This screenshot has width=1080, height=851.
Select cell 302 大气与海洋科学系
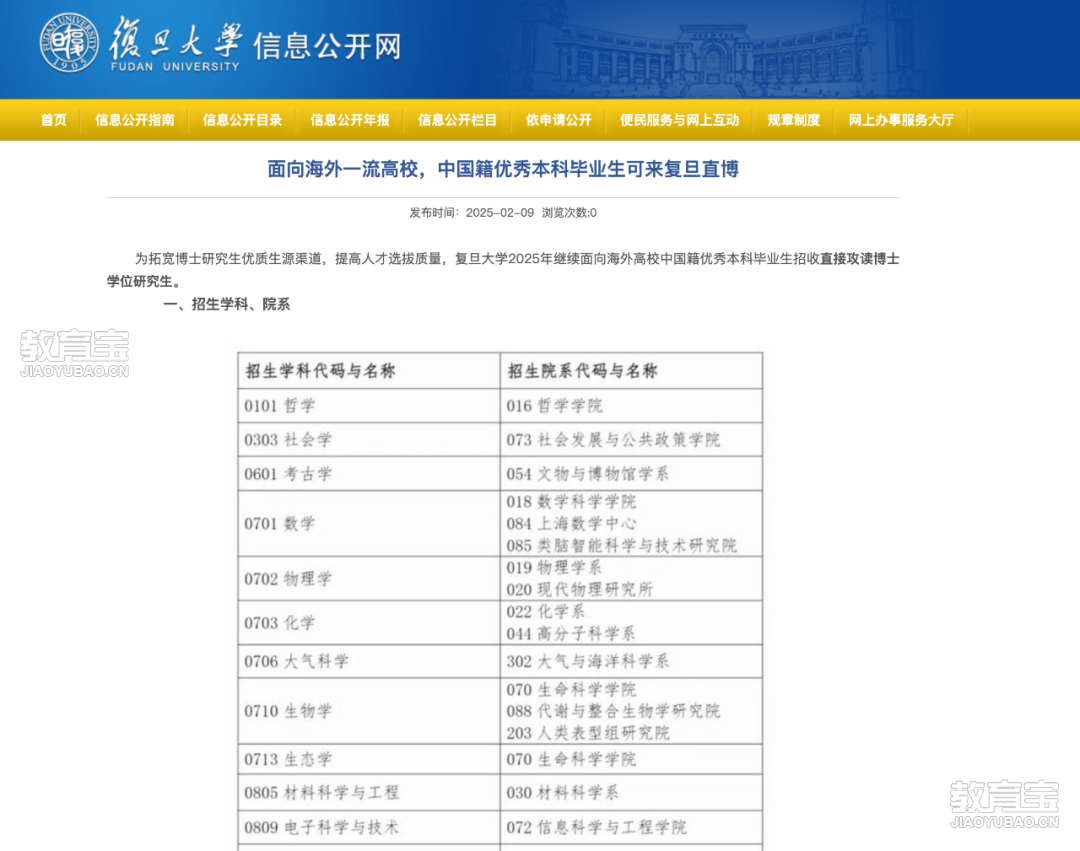tap(631, 662)
